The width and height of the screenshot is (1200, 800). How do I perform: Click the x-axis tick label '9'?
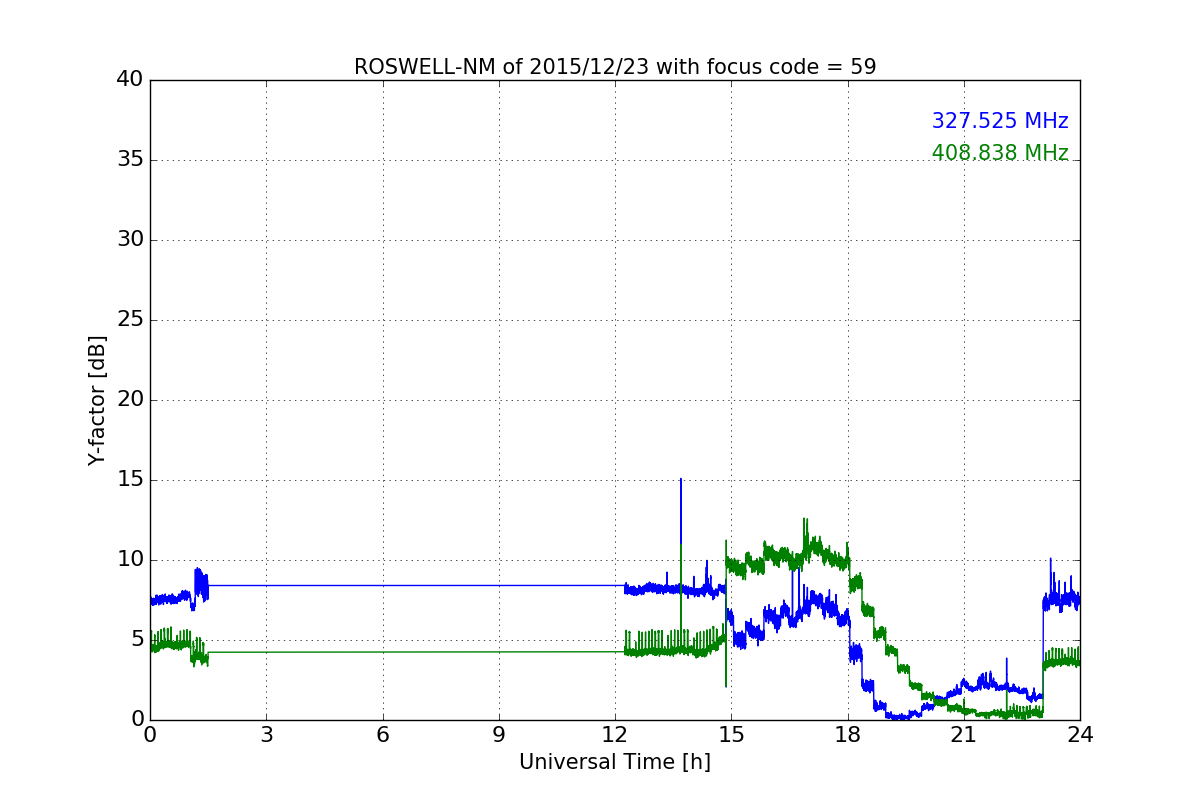499,735
